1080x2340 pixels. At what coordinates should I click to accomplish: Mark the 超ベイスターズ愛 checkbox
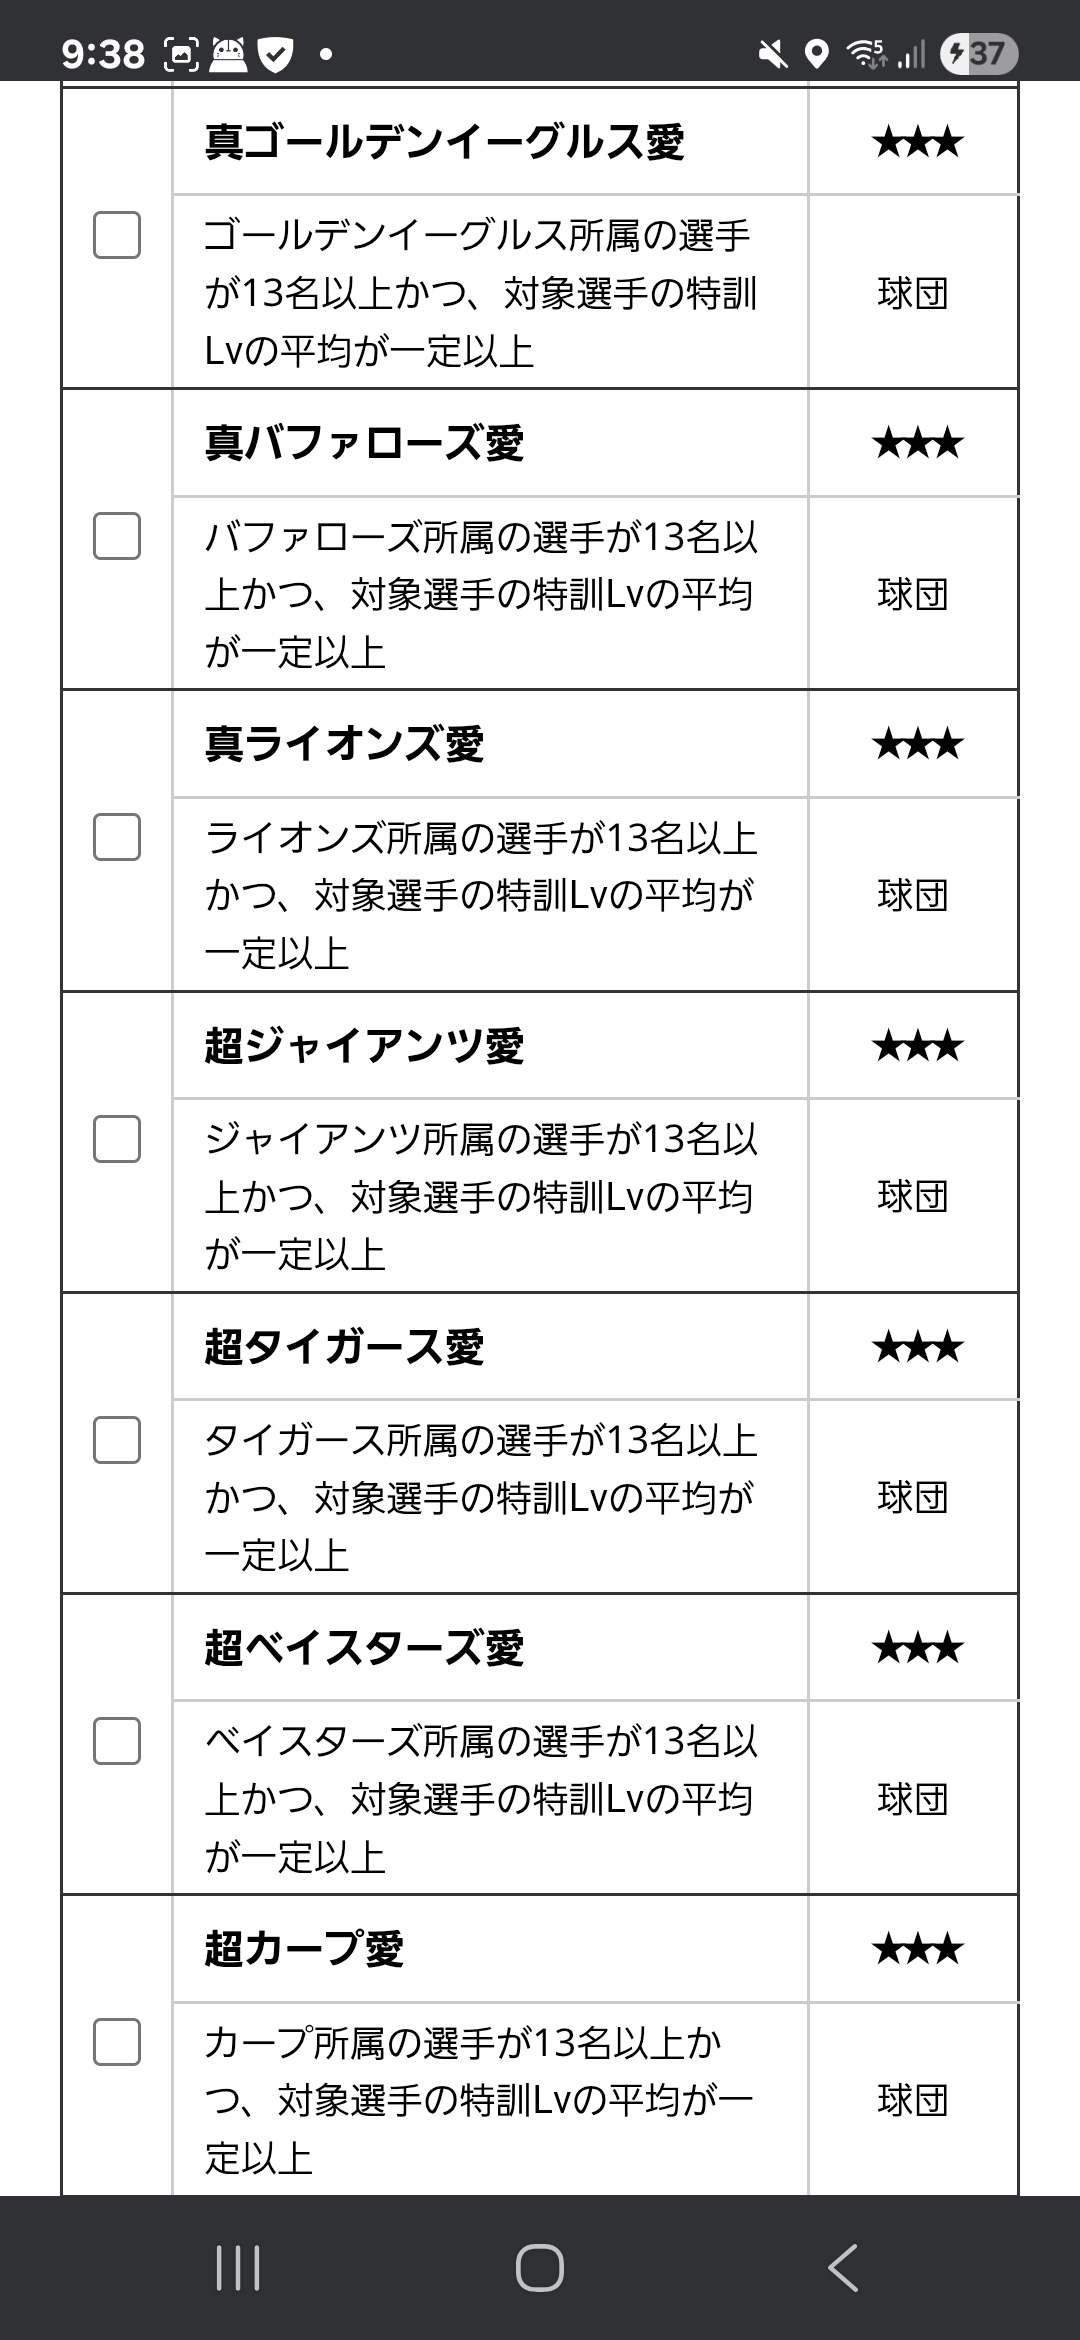click(117, 1741)
